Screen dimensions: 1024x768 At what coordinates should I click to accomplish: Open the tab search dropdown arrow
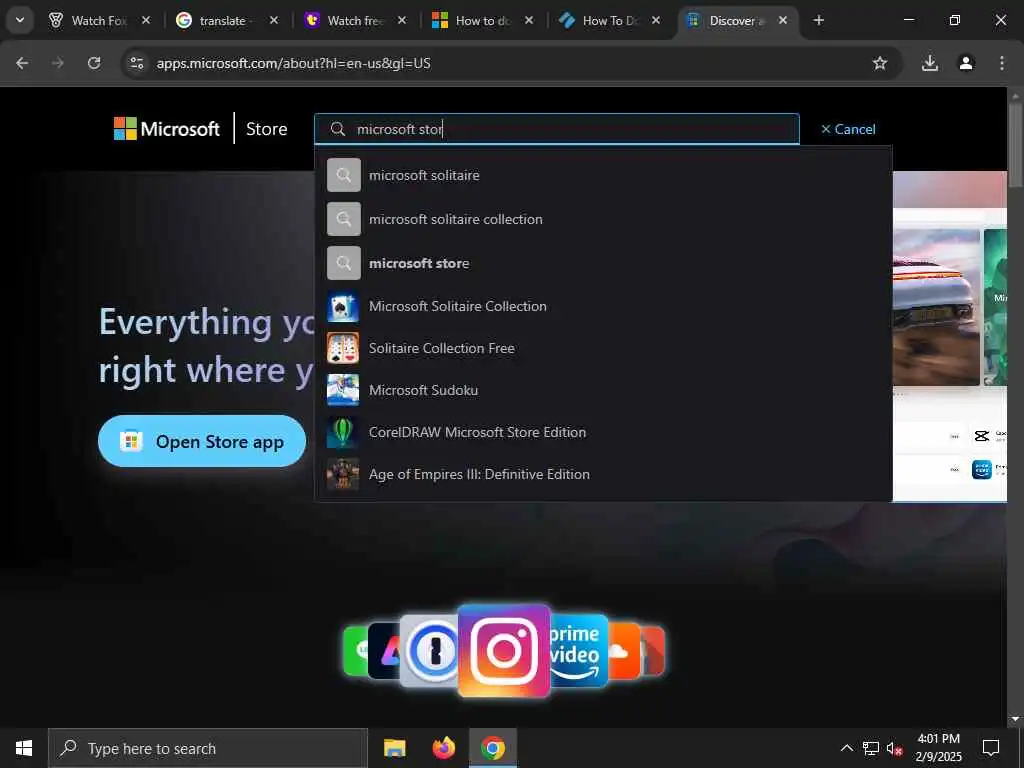tap(20, 20)
